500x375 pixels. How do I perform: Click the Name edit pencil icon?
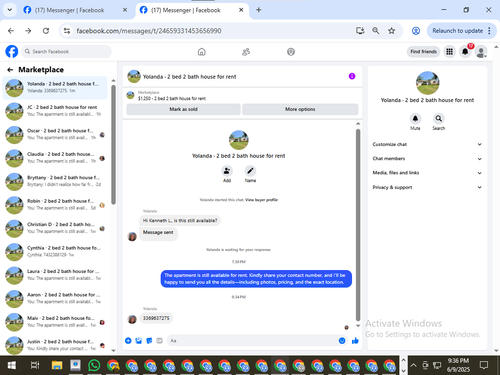click(250, 171)
